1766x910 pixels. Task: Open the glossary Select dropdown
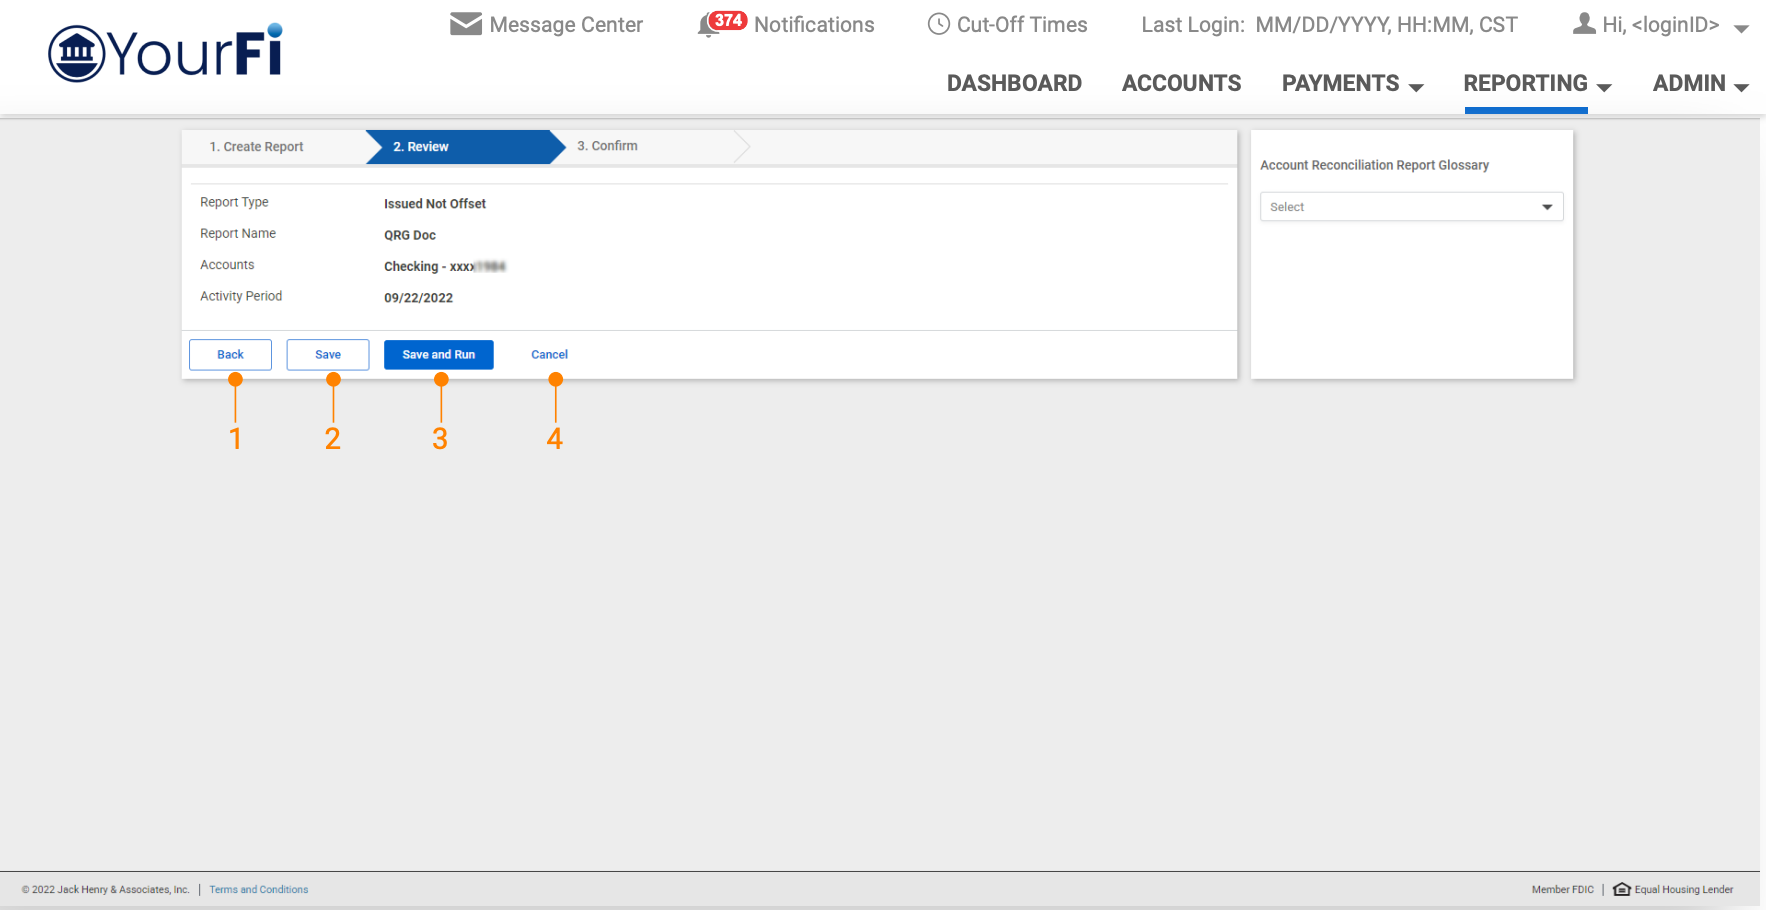(1411, 207)
